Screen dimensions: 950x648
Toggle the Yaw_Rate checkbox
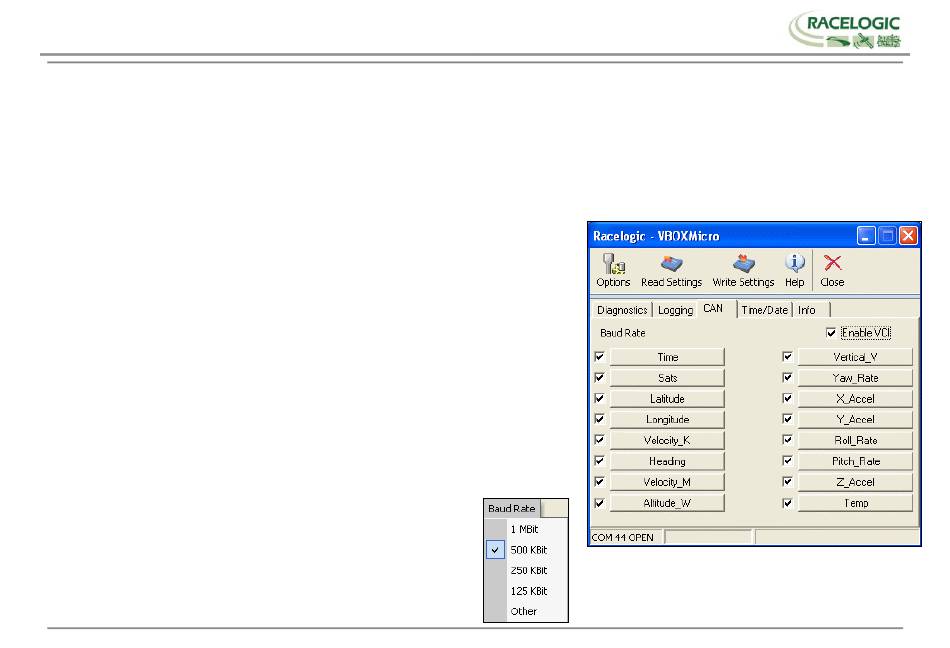tap(787, 377)
